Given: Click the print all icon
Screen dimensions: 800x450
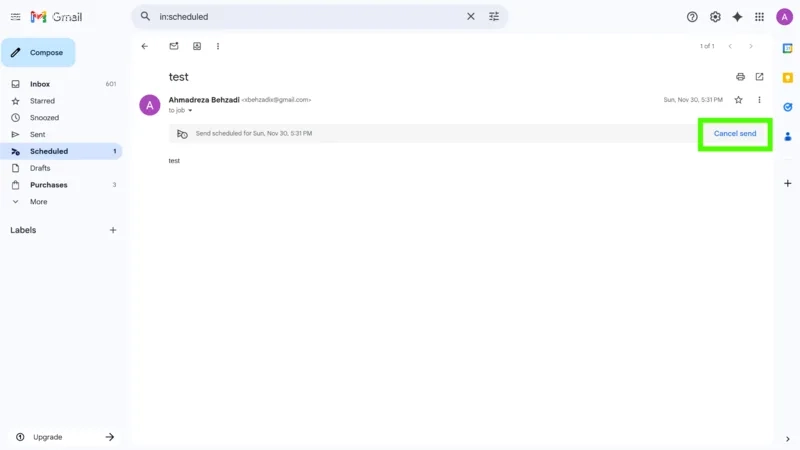Looking at the screenshot, I should (x=740, y=77).
